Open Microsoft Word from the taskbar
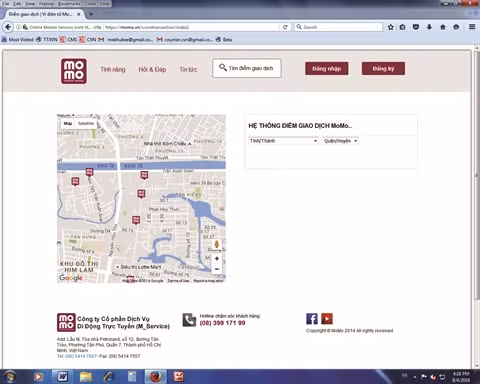 [62, 377]
